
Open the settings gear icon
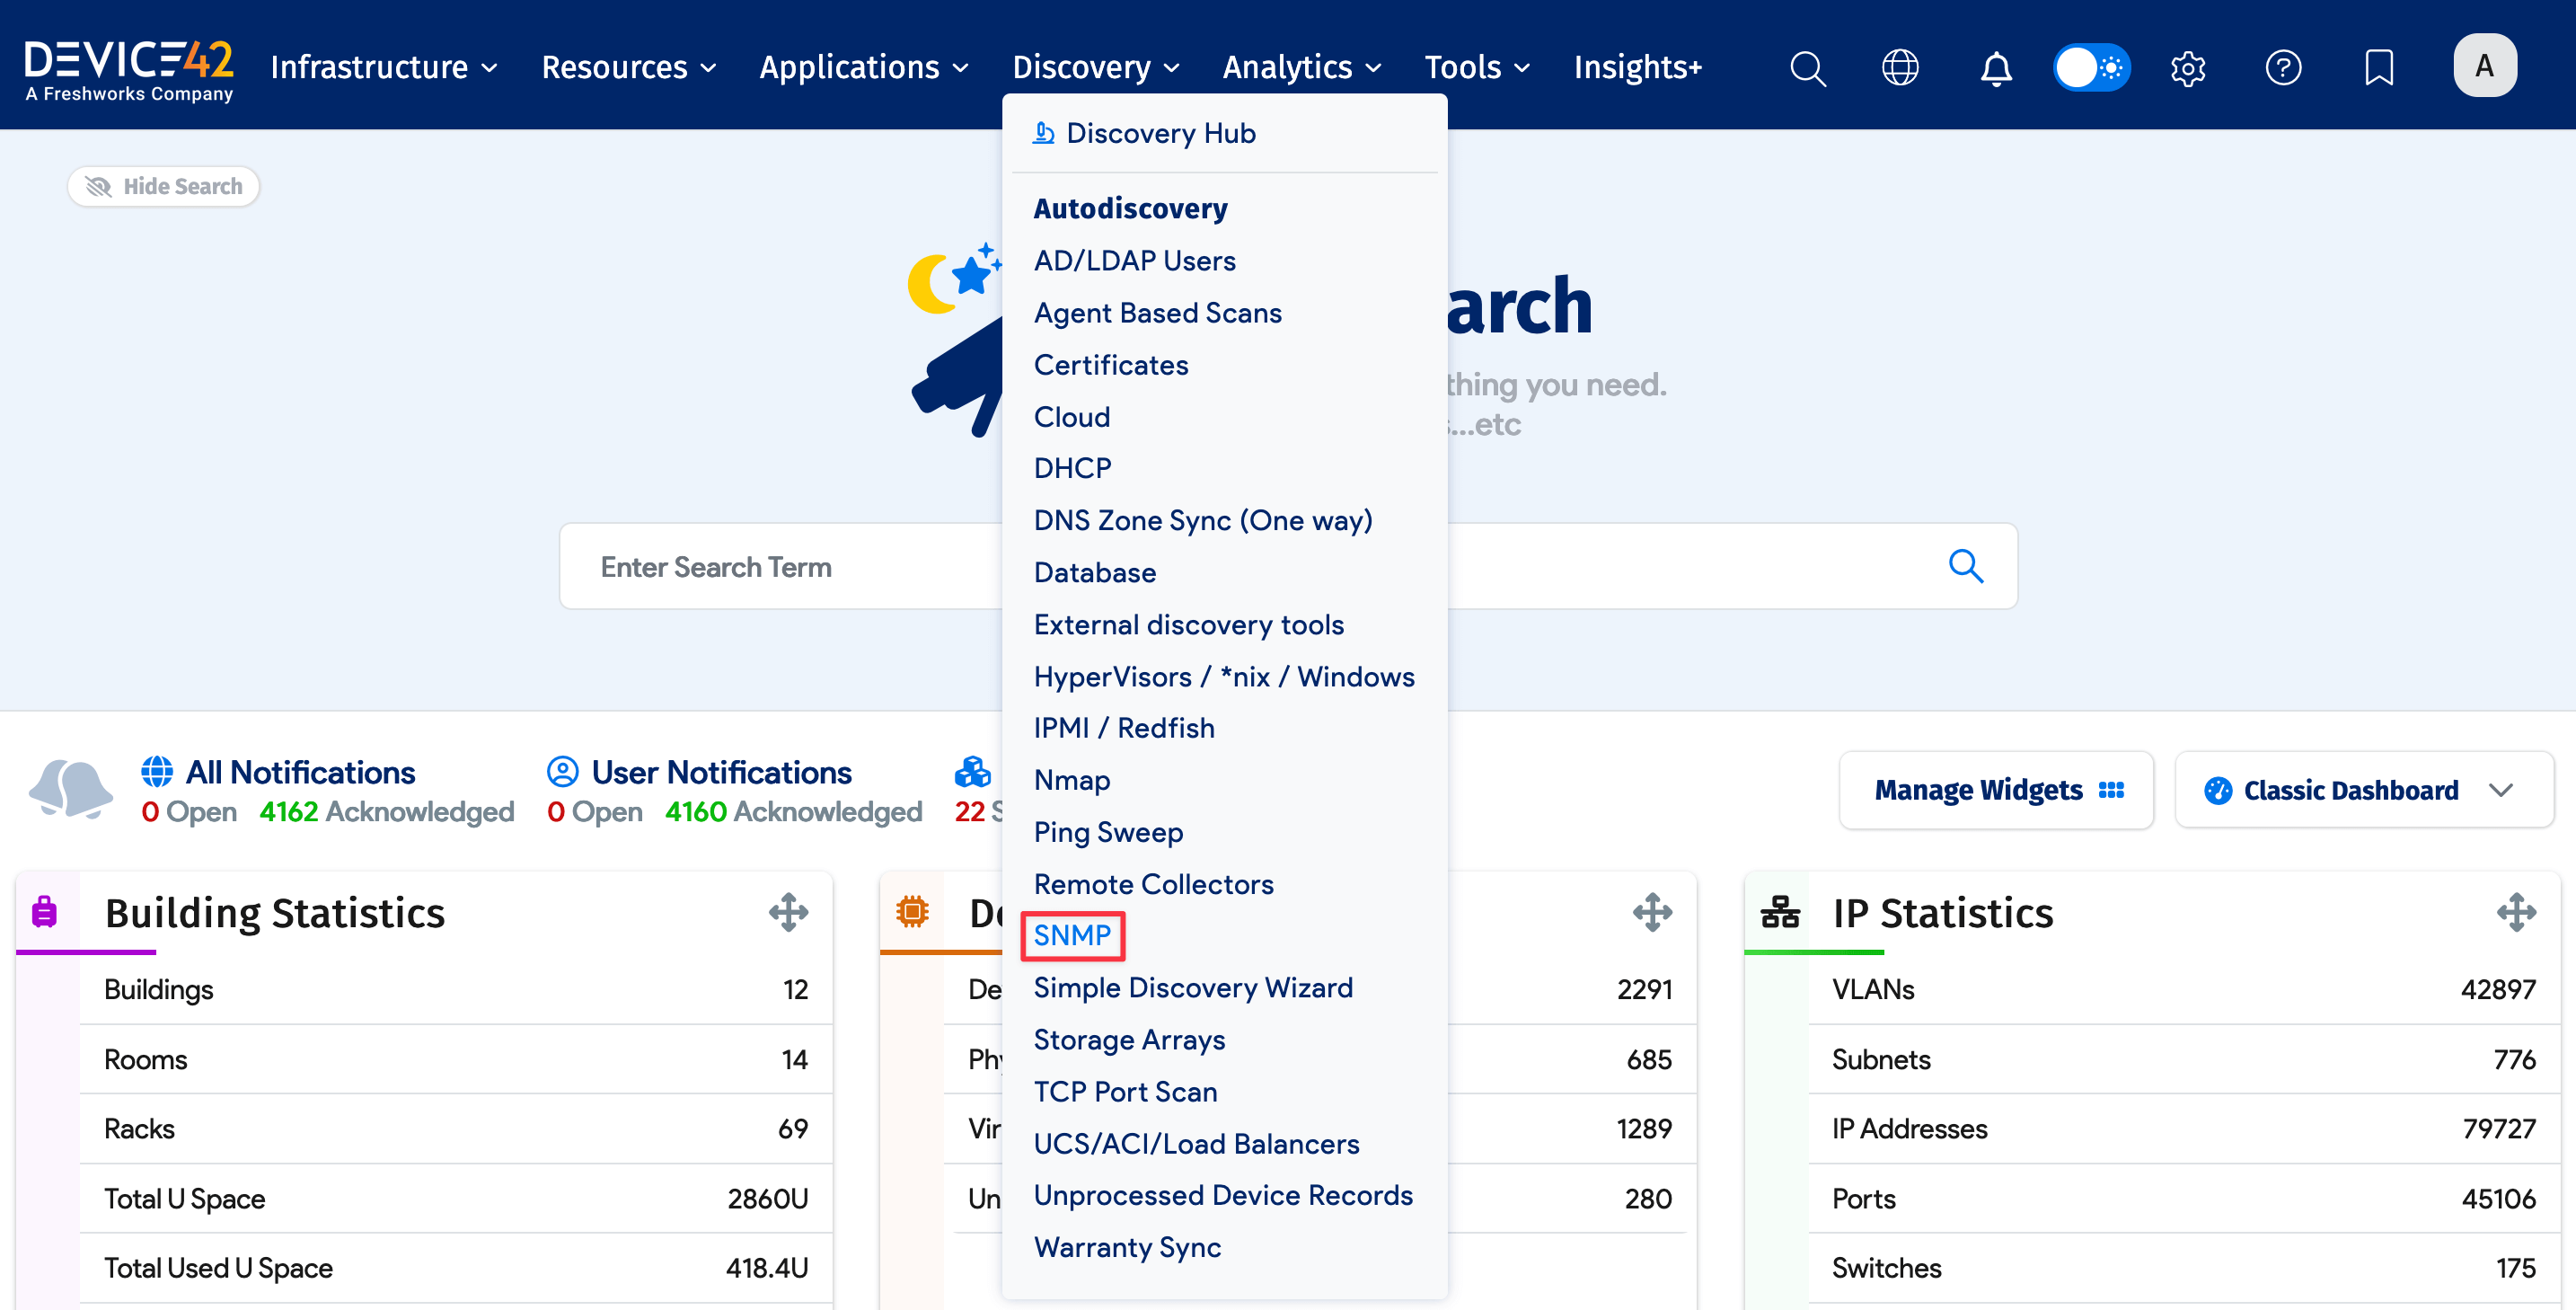2187,68
